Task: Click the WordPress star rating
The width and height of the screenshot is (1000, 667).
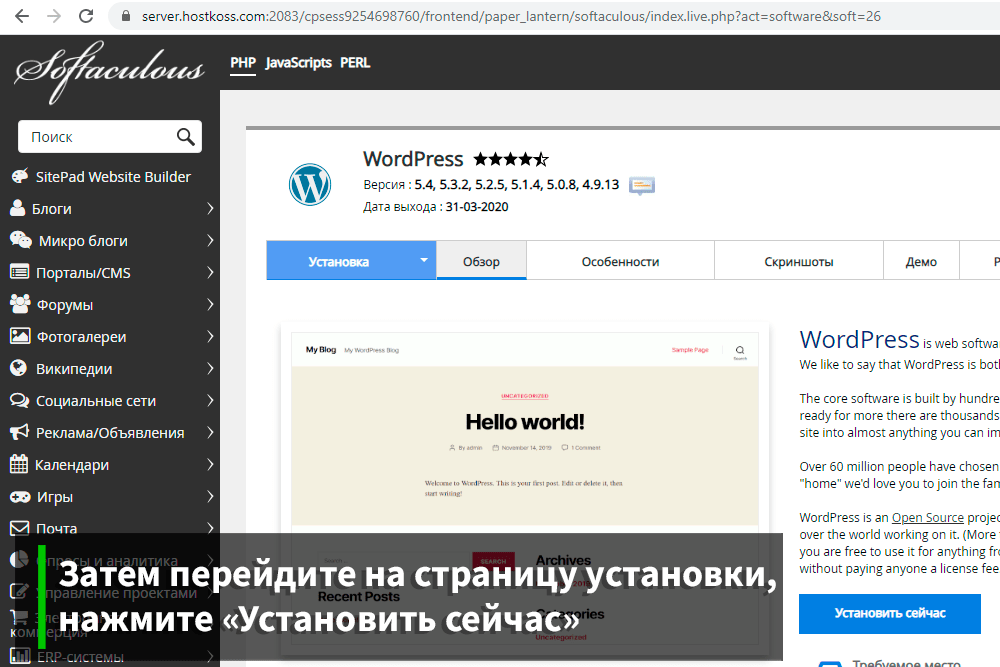Action: click(511, 159)
